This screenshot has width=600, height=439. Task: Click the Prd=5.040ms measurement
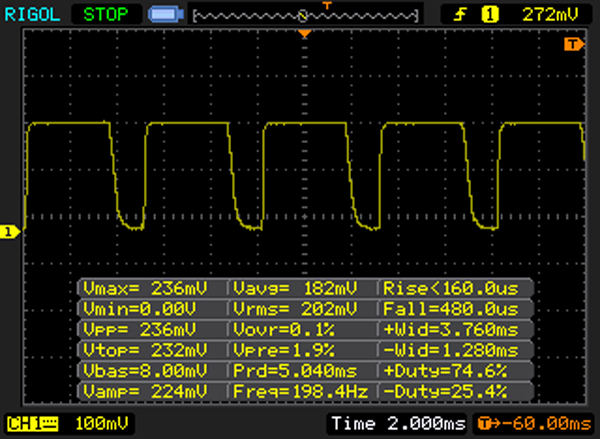[x=295, y=371]
